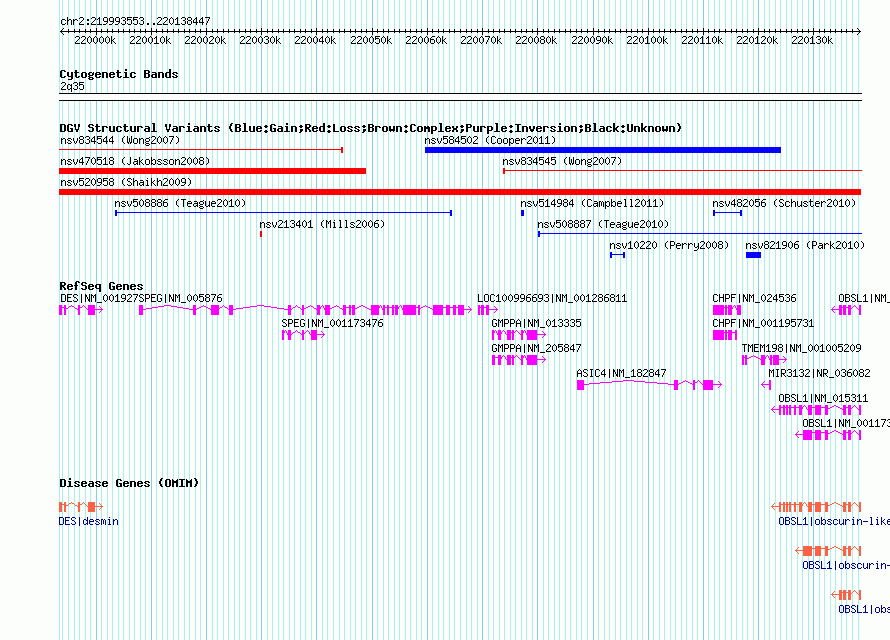890x640 pixels.
Task: Click the 220070k ruler tick label
Action: click(x=481, y=40)
